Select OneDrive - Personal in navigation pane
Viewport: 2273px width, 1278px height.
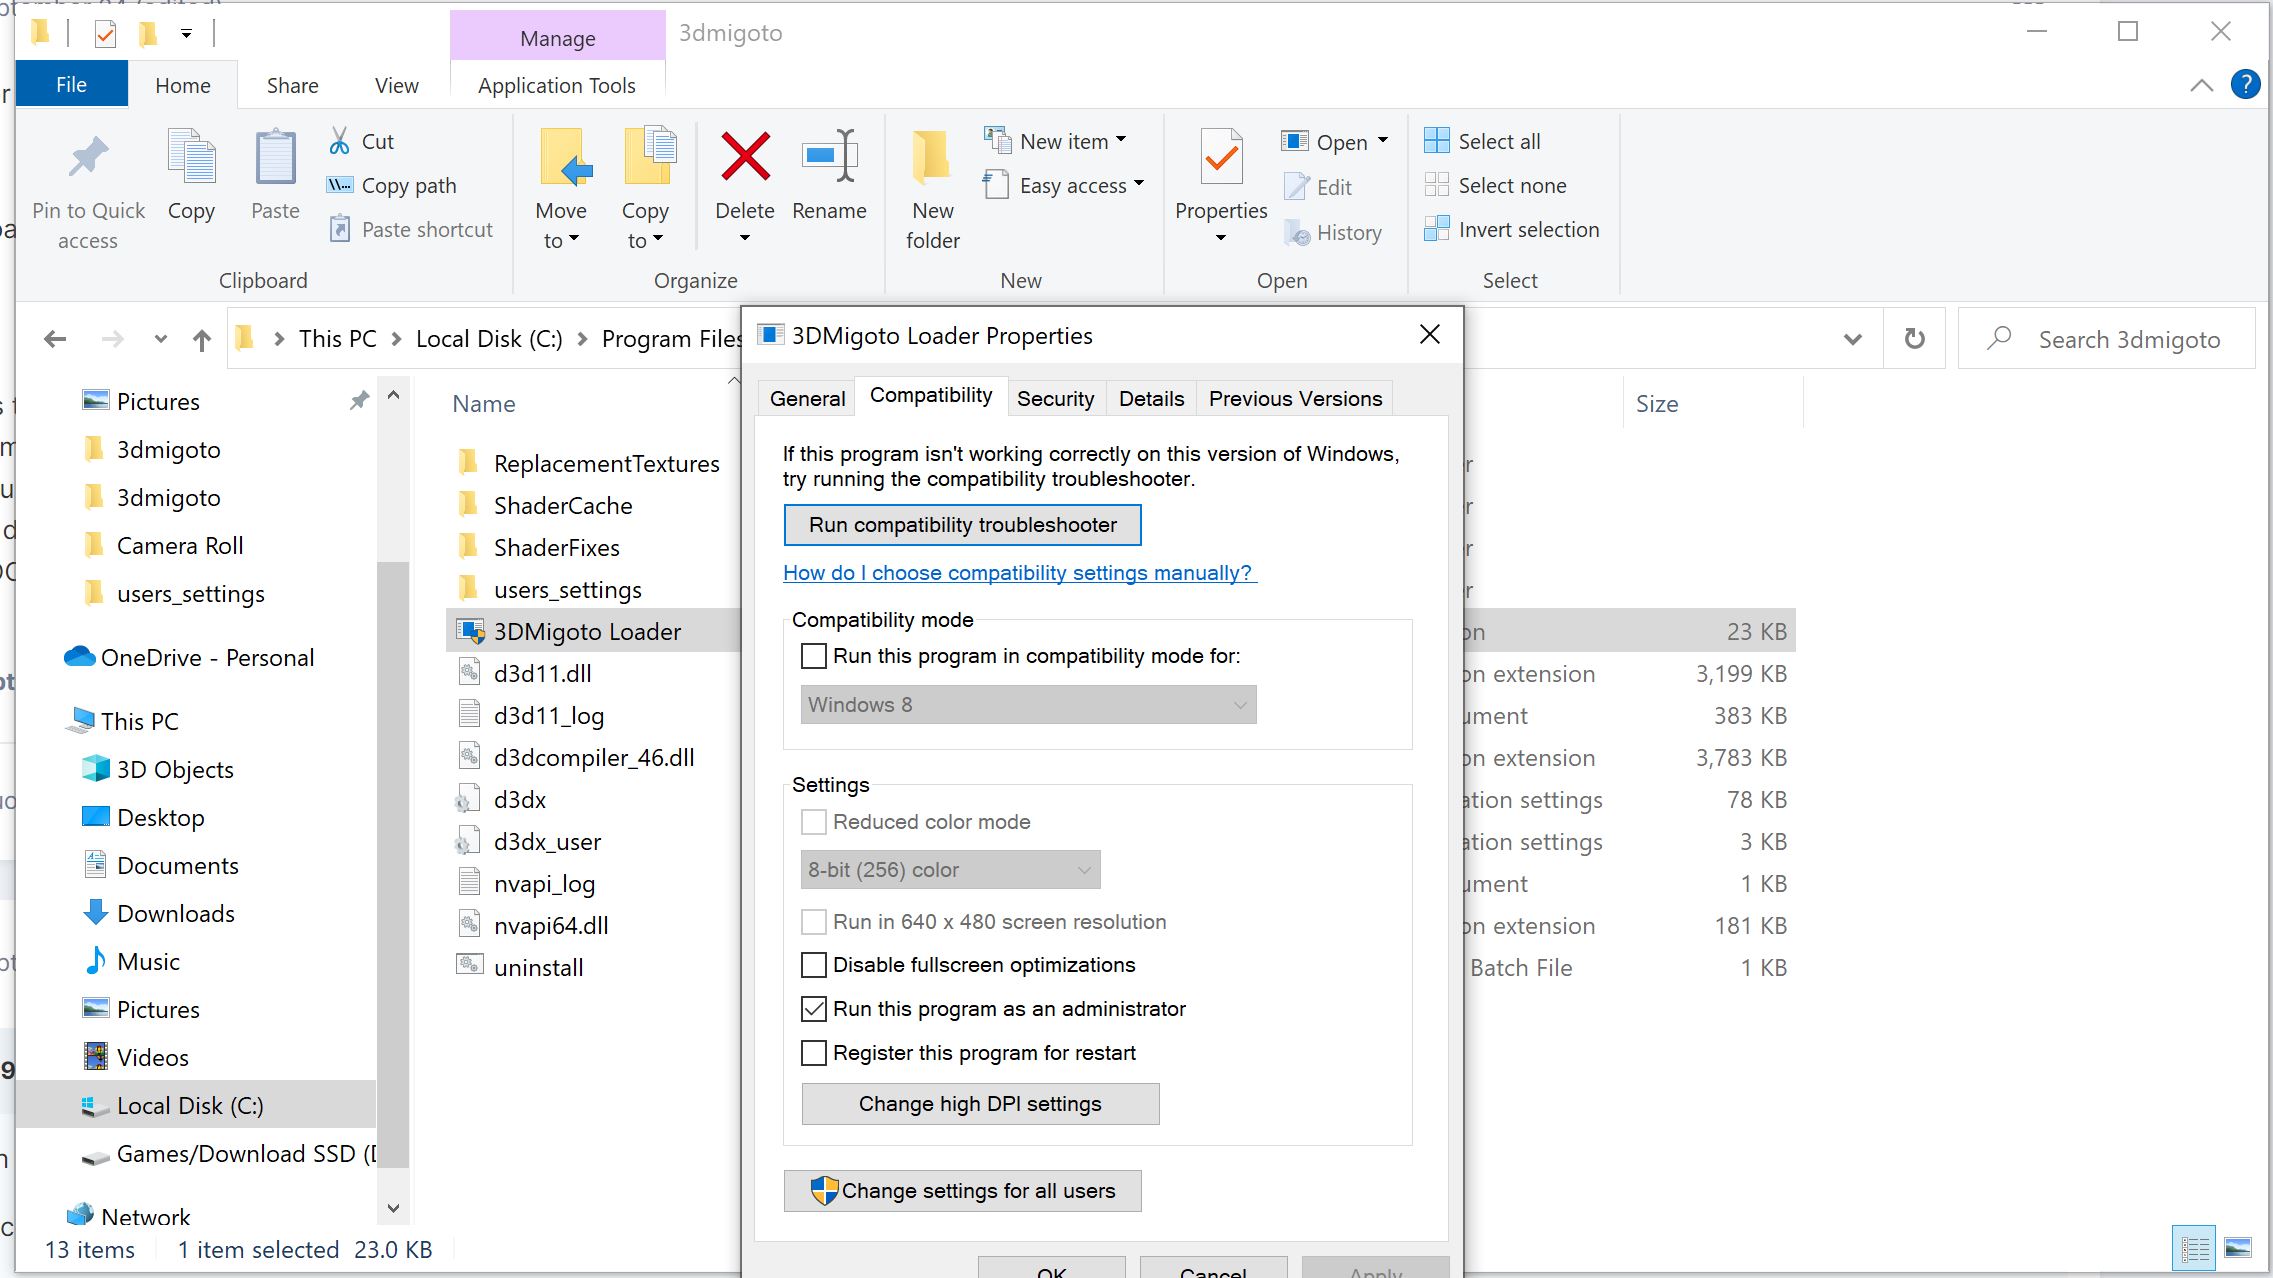207,657
